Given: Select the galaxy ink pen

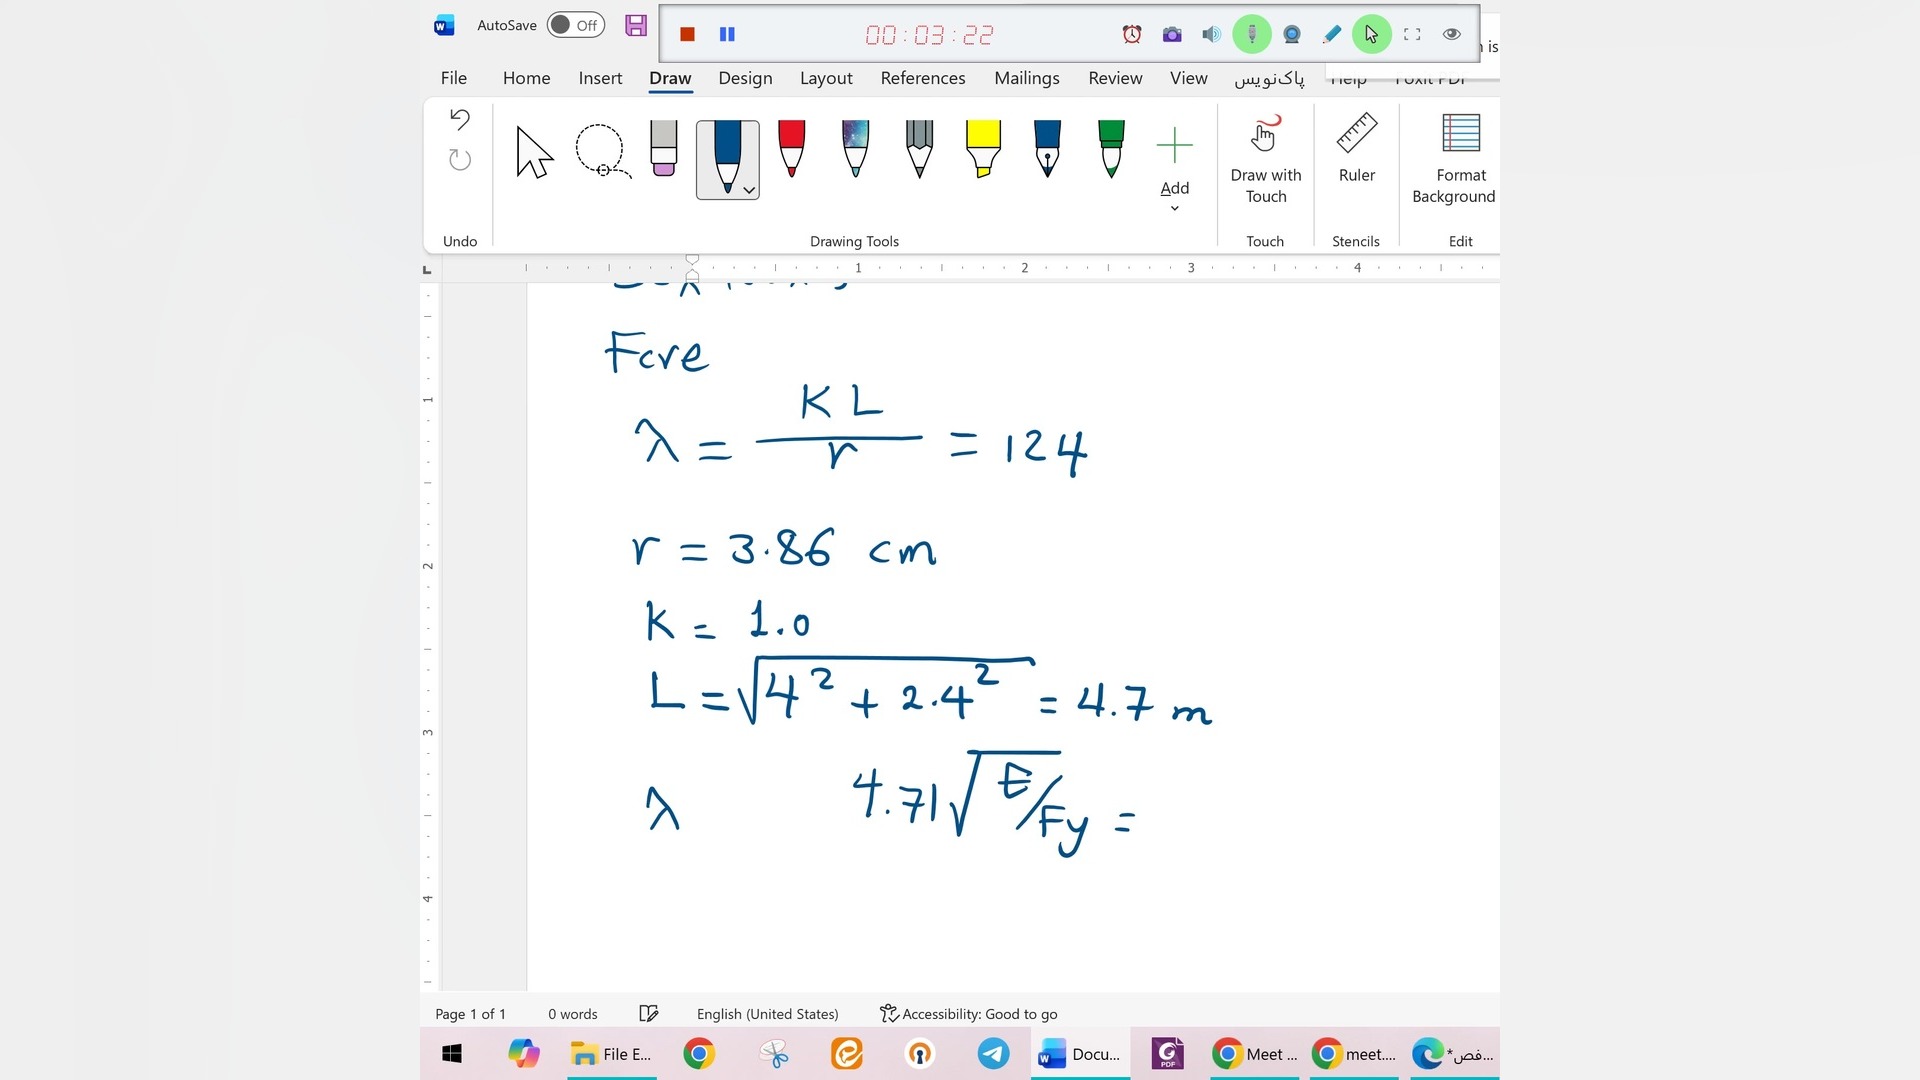Looking at the screenshot, I should point(855,149).
